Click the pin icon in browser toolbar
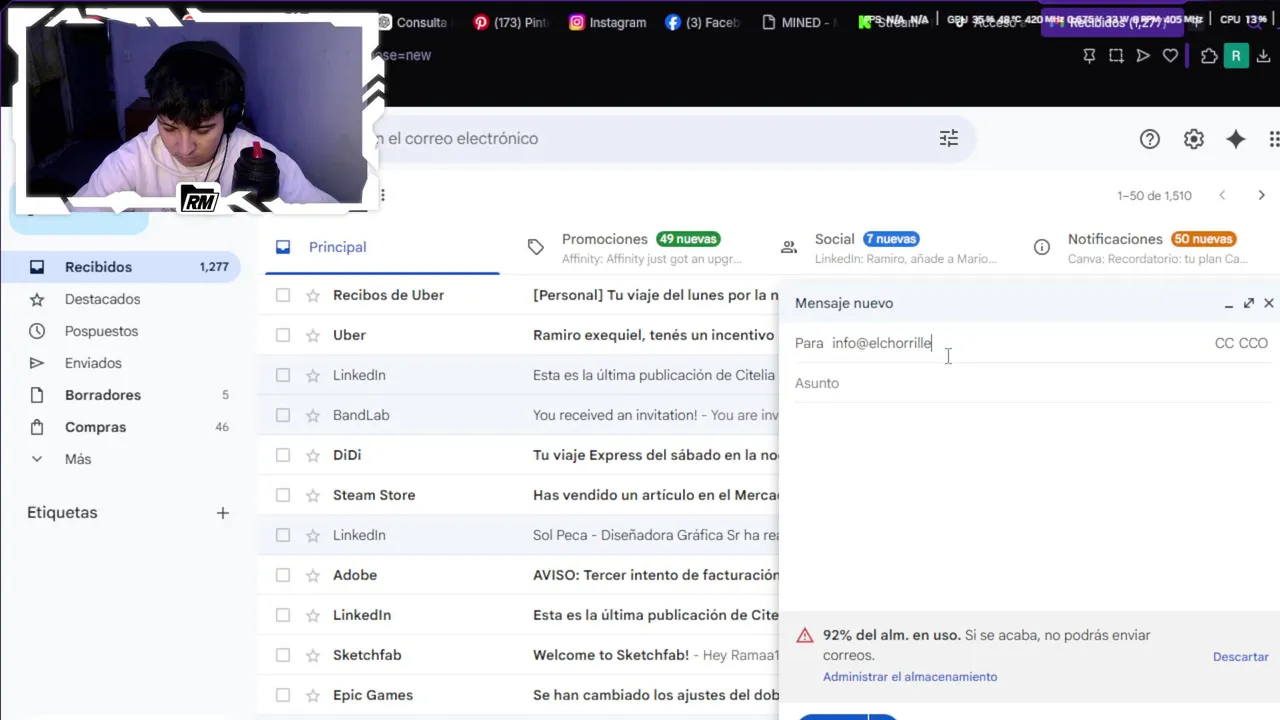Screen dimensions: 1280x720 coord(1089,56)
